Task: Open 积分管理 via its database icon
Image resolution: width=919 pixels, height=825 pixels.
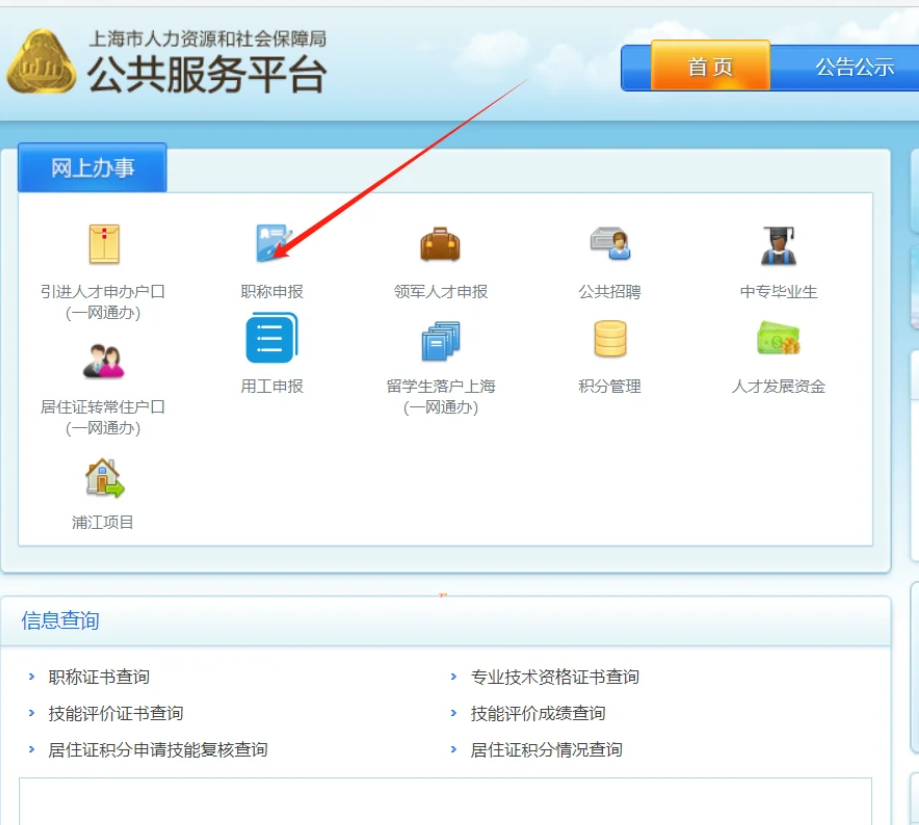Action: point(608,338)
